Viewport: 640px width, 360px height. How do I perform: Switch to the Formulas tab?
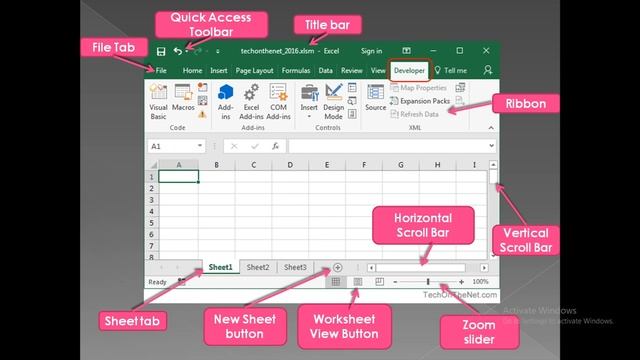[296, 71]
